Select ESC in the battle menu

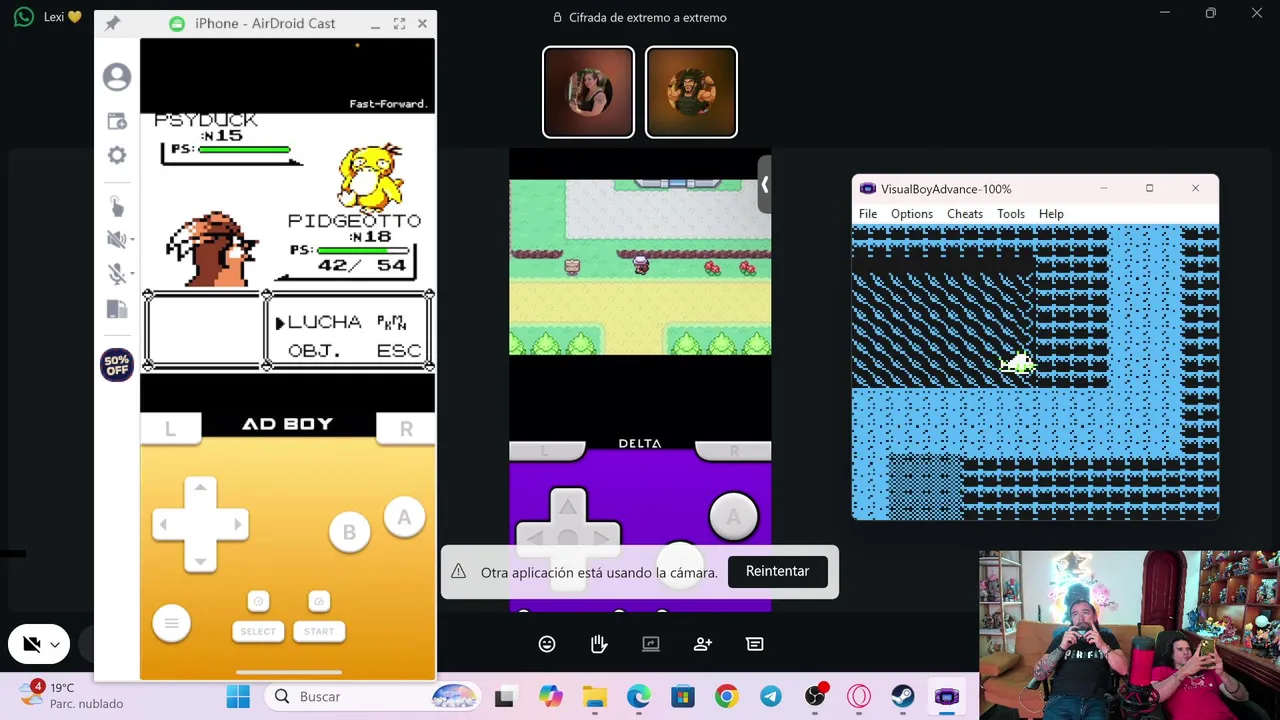coord(399,351)
